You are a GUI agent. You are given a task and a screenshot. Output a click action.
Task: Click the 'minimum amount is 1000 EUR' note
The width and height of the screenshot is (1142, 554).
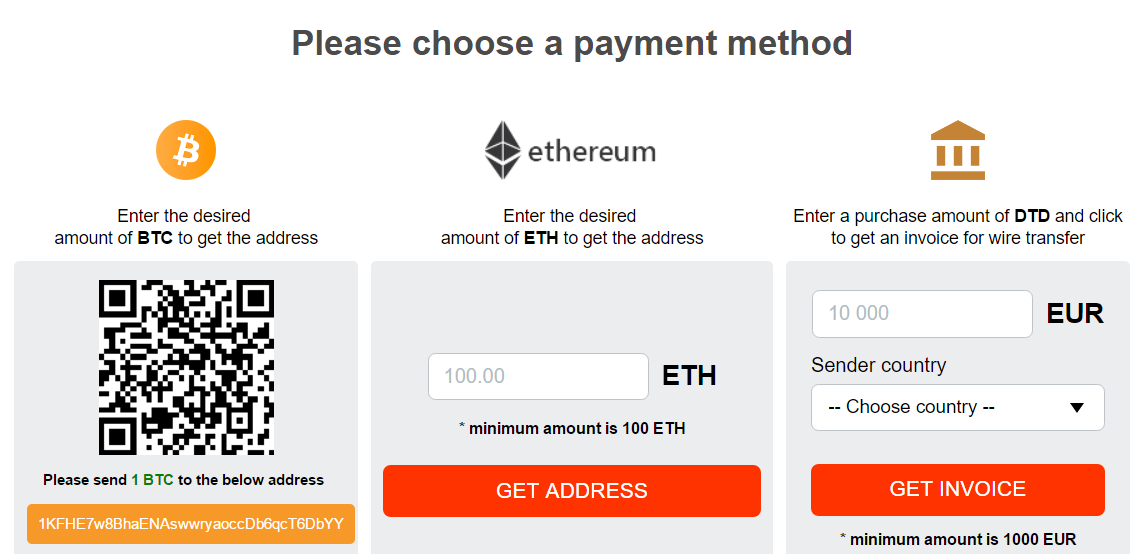(958, 539)
